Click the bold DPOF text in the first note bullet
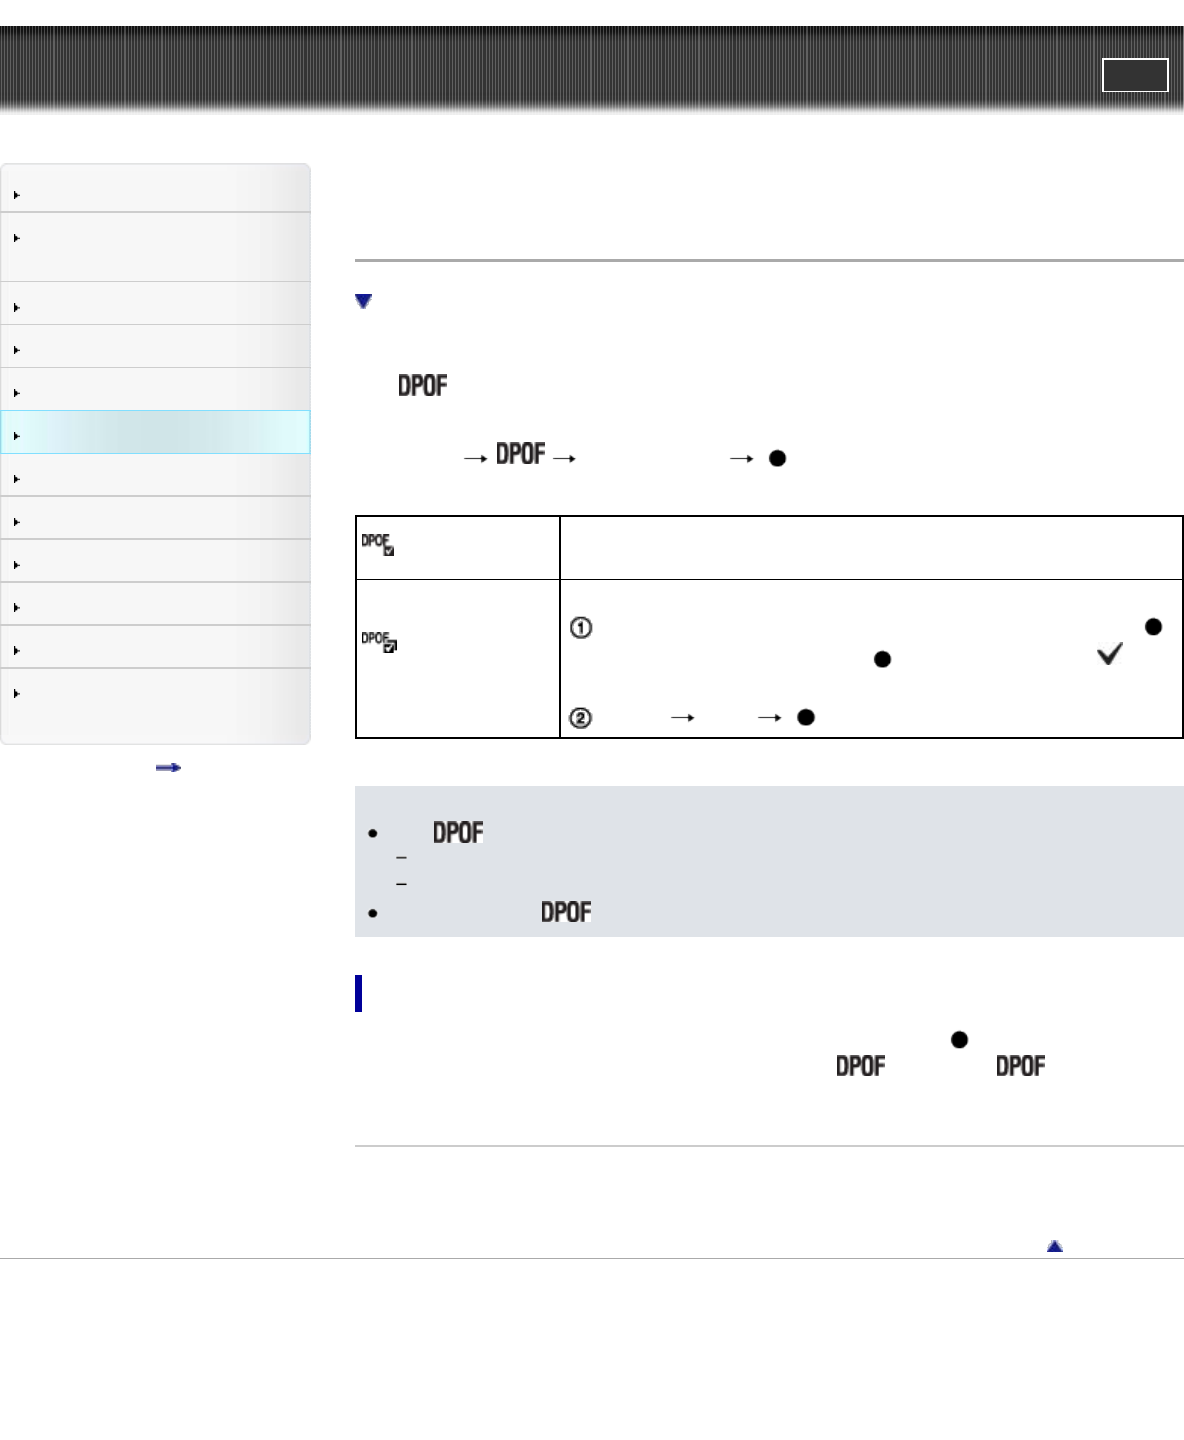 [458, 833]
